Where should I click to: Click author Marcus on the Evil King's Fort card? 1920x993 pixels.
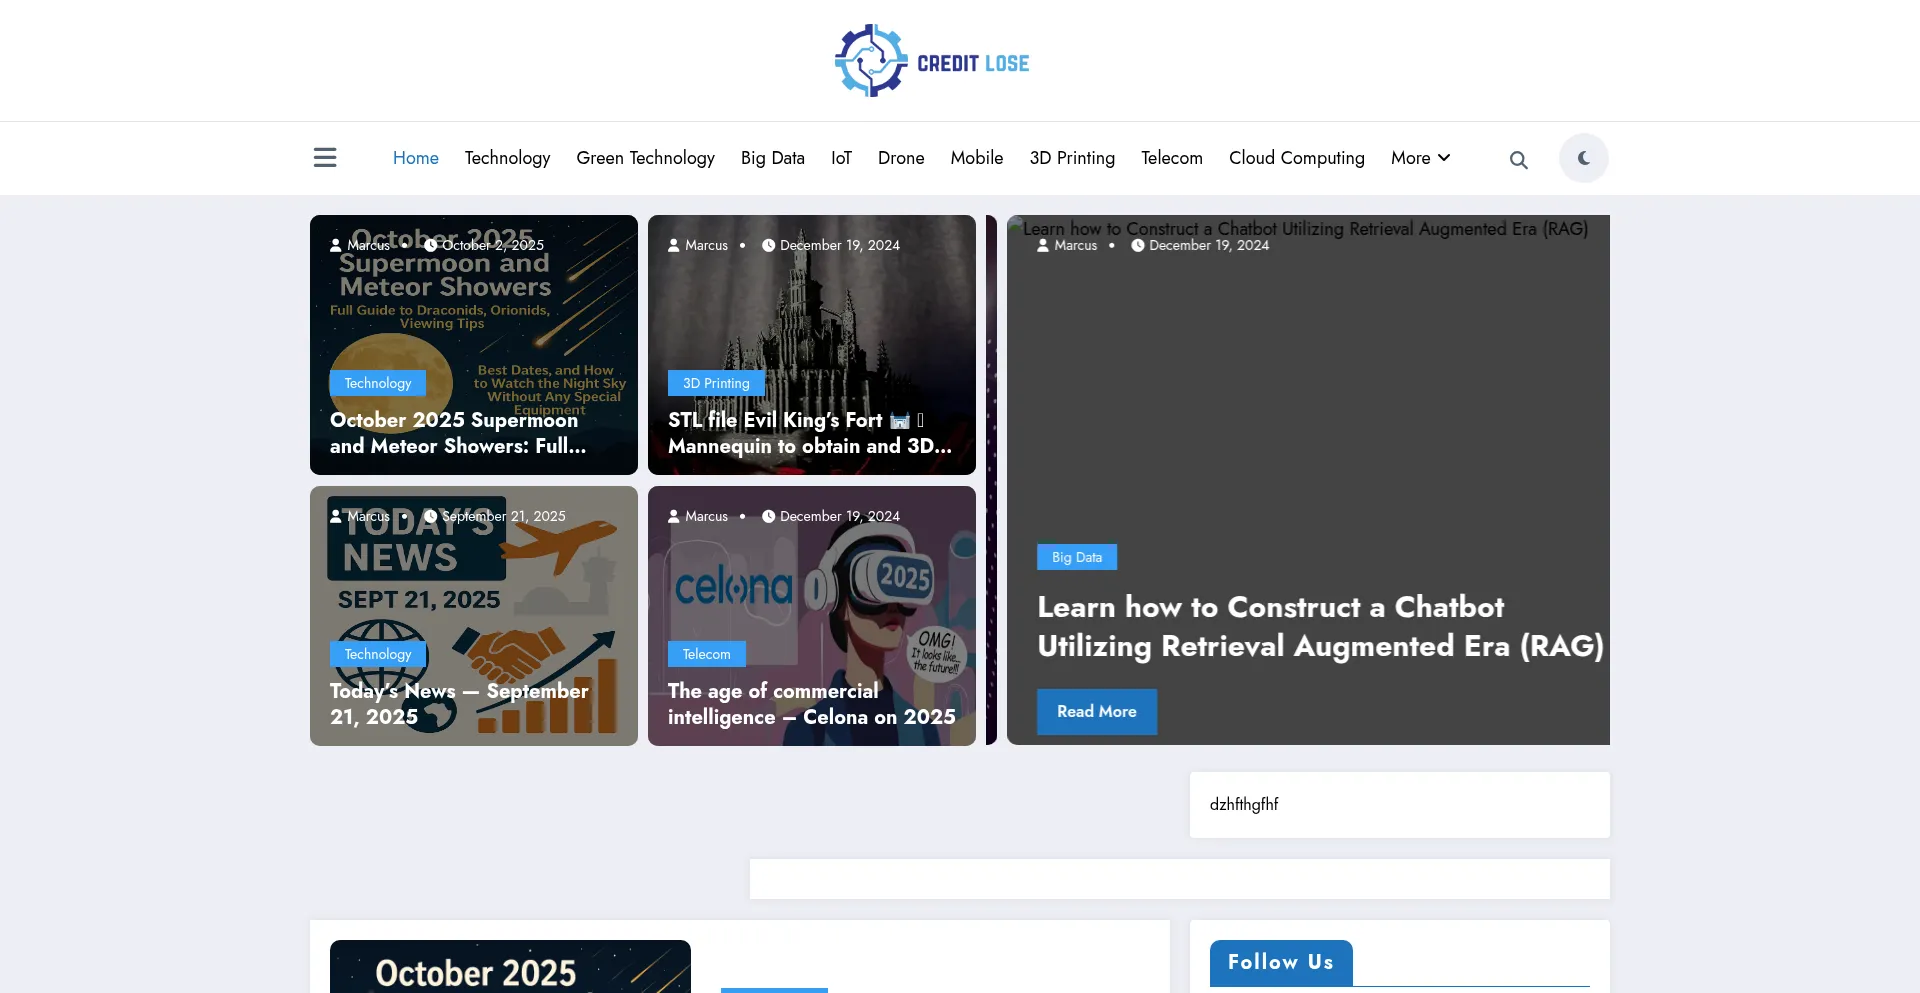[698, 245]
